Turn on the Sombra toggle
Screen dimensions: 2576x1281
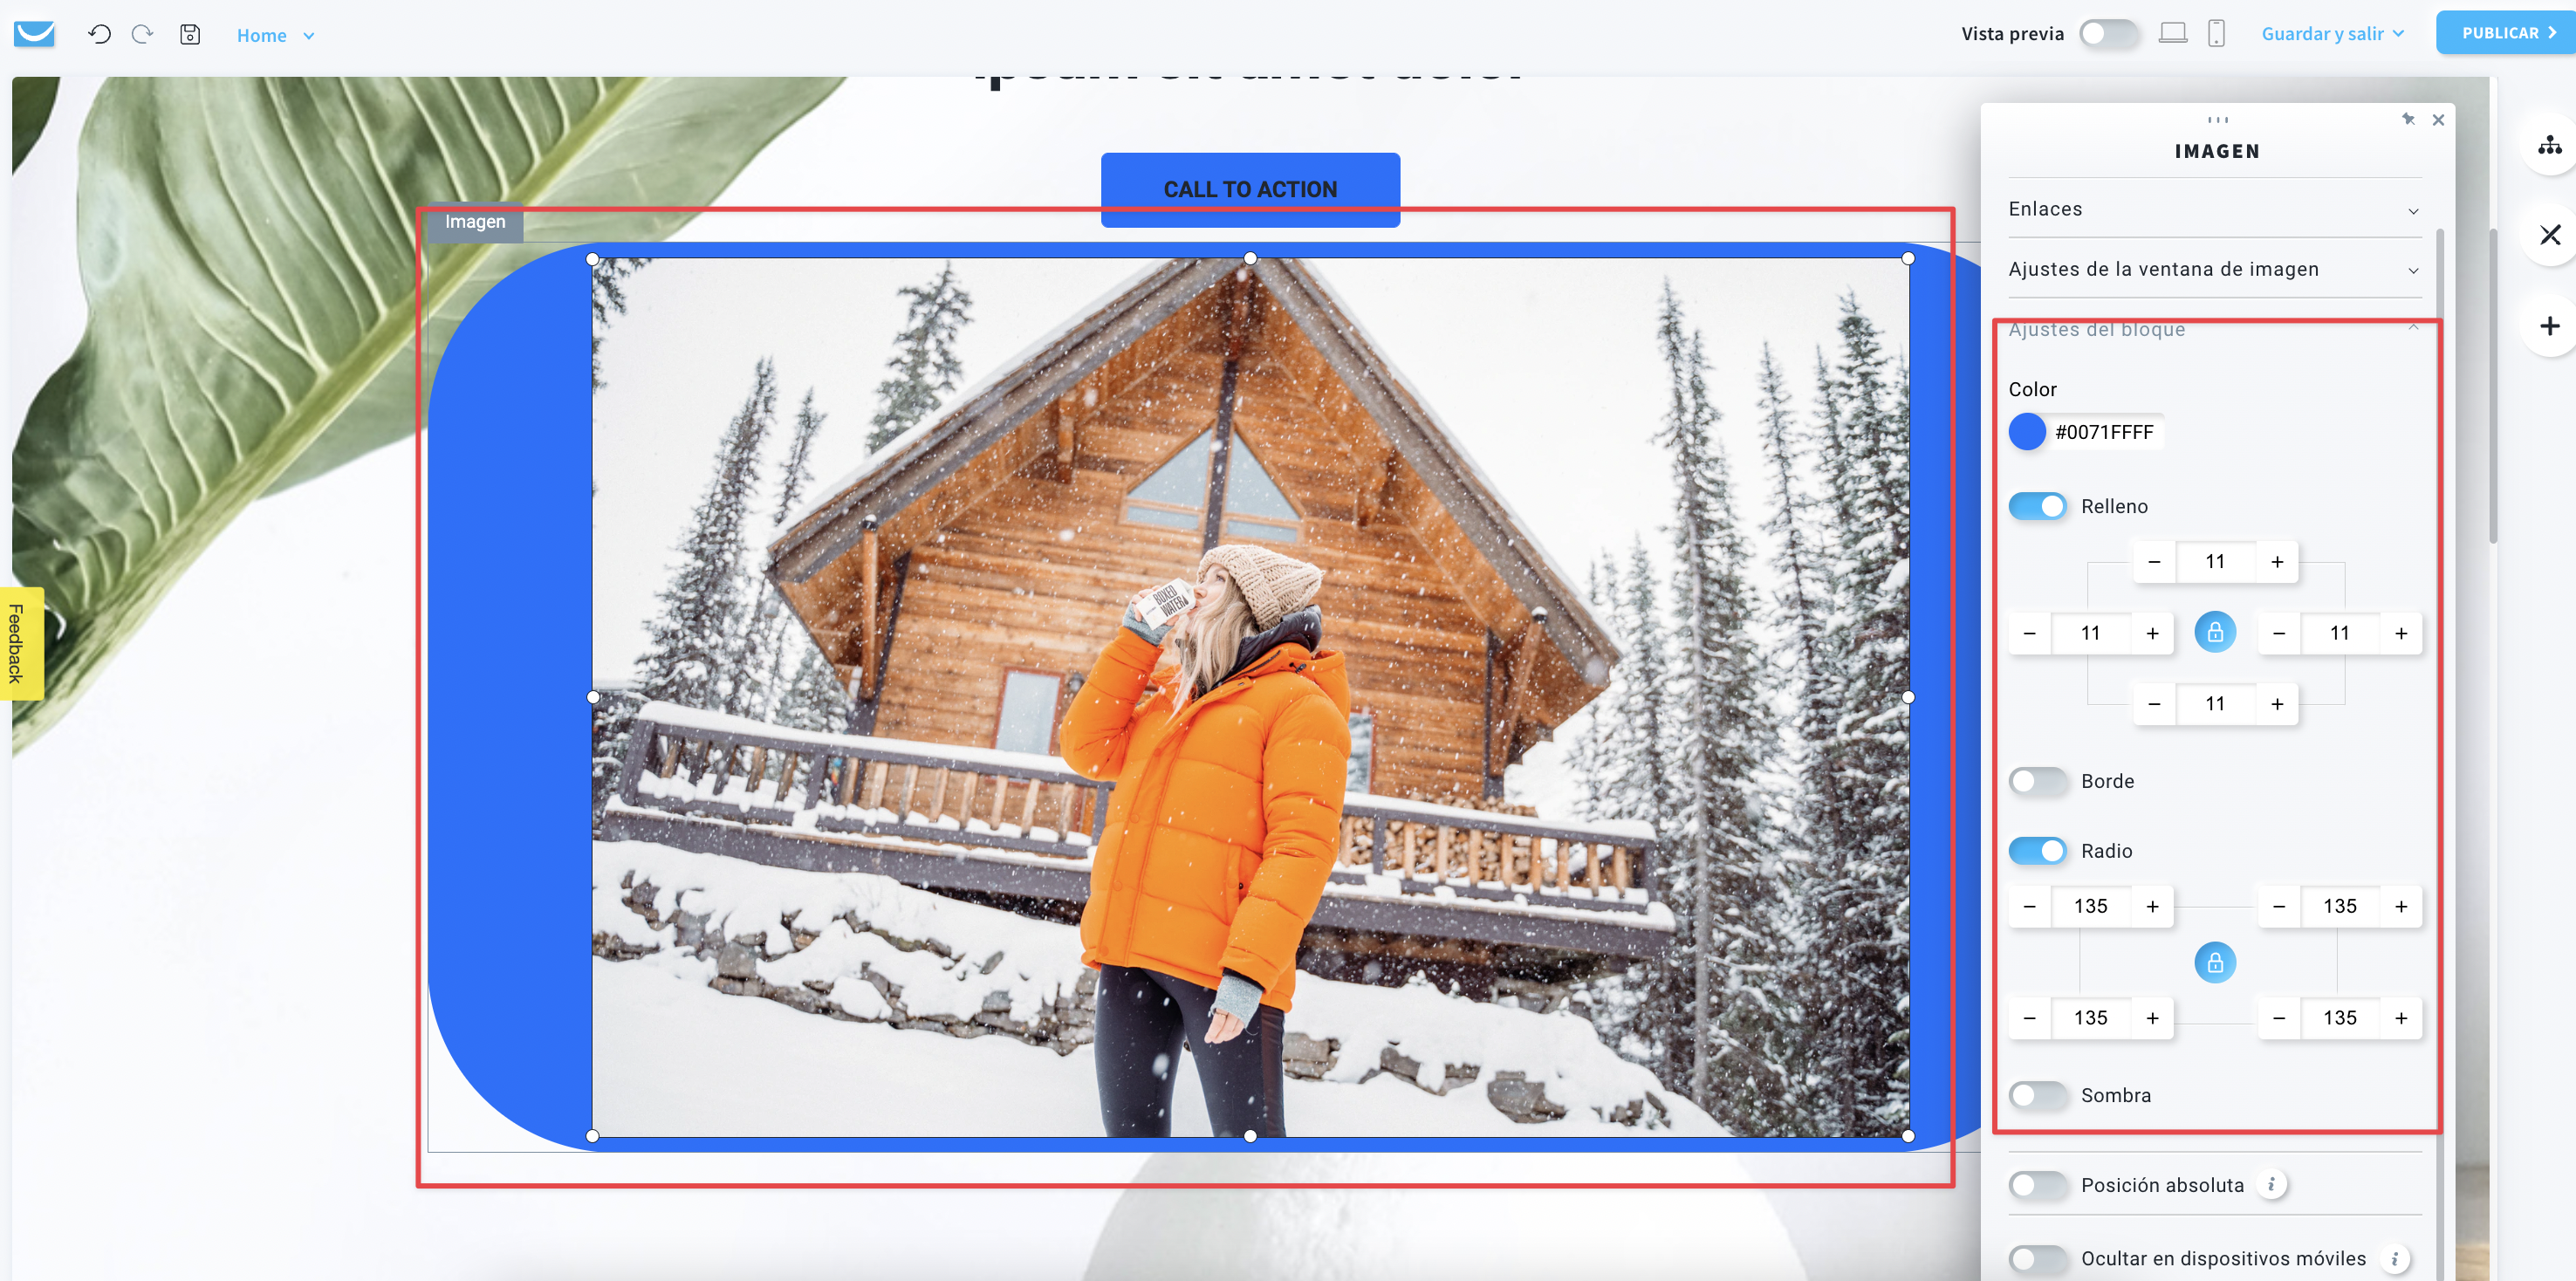pyautogui.click(x=2038, y=1095)
